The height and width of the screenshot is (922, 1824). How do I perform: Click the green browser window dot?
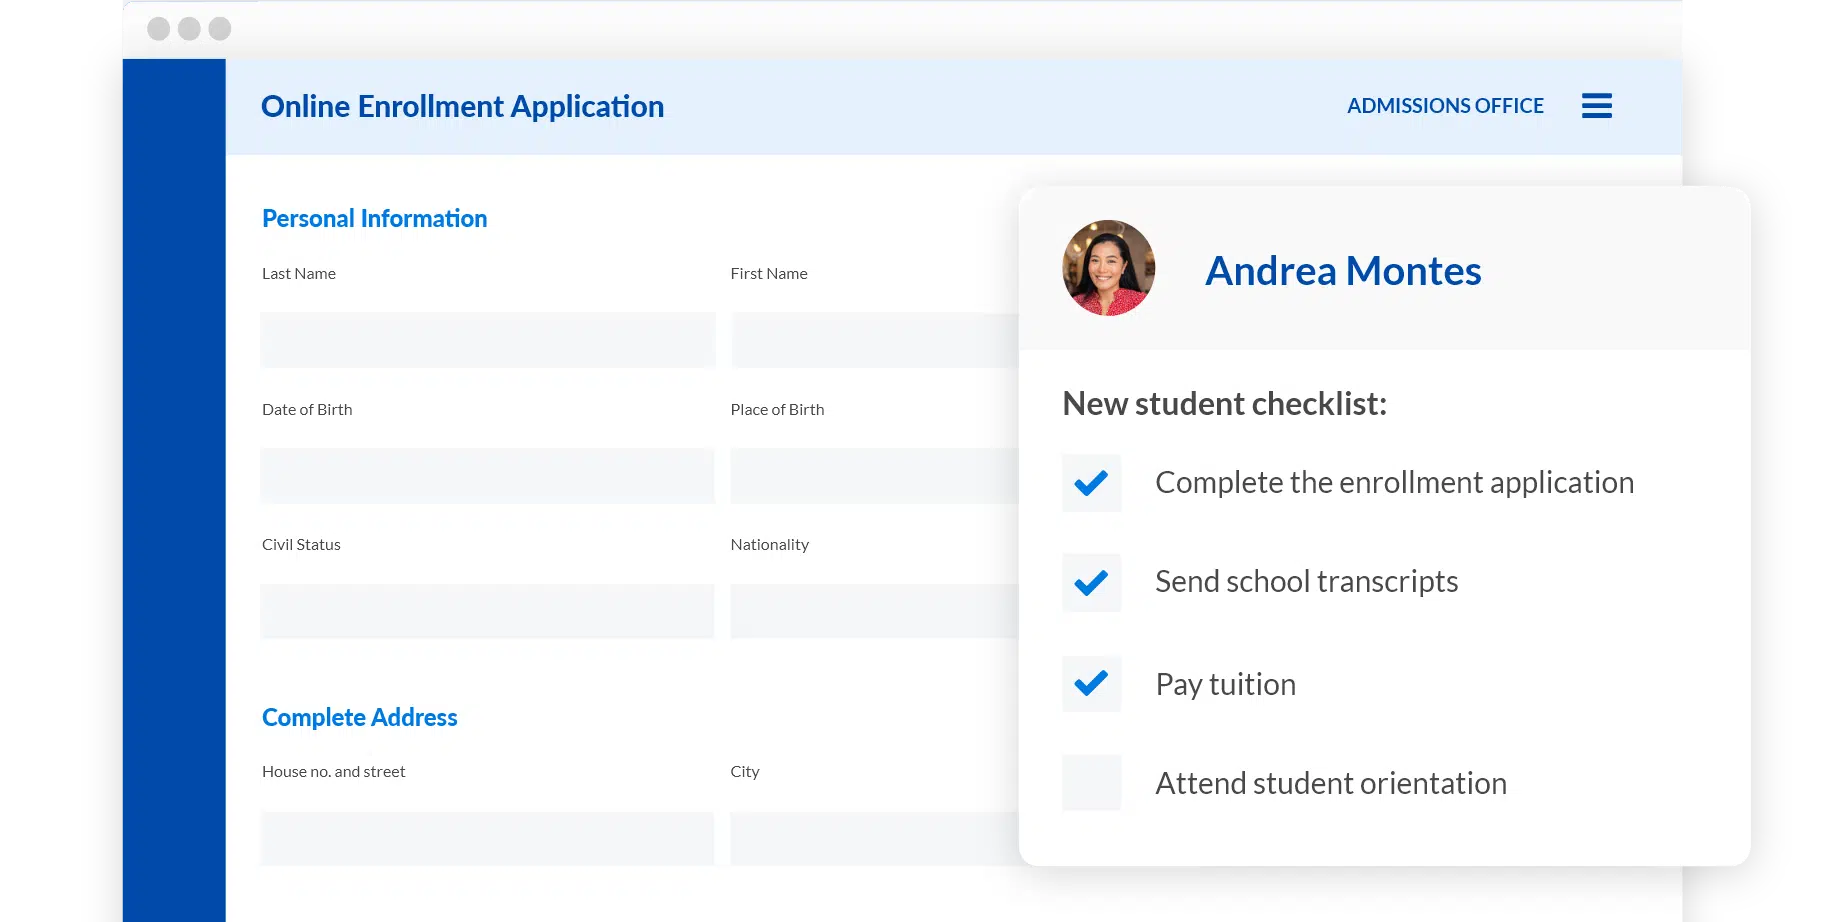[x=218, y=28]
